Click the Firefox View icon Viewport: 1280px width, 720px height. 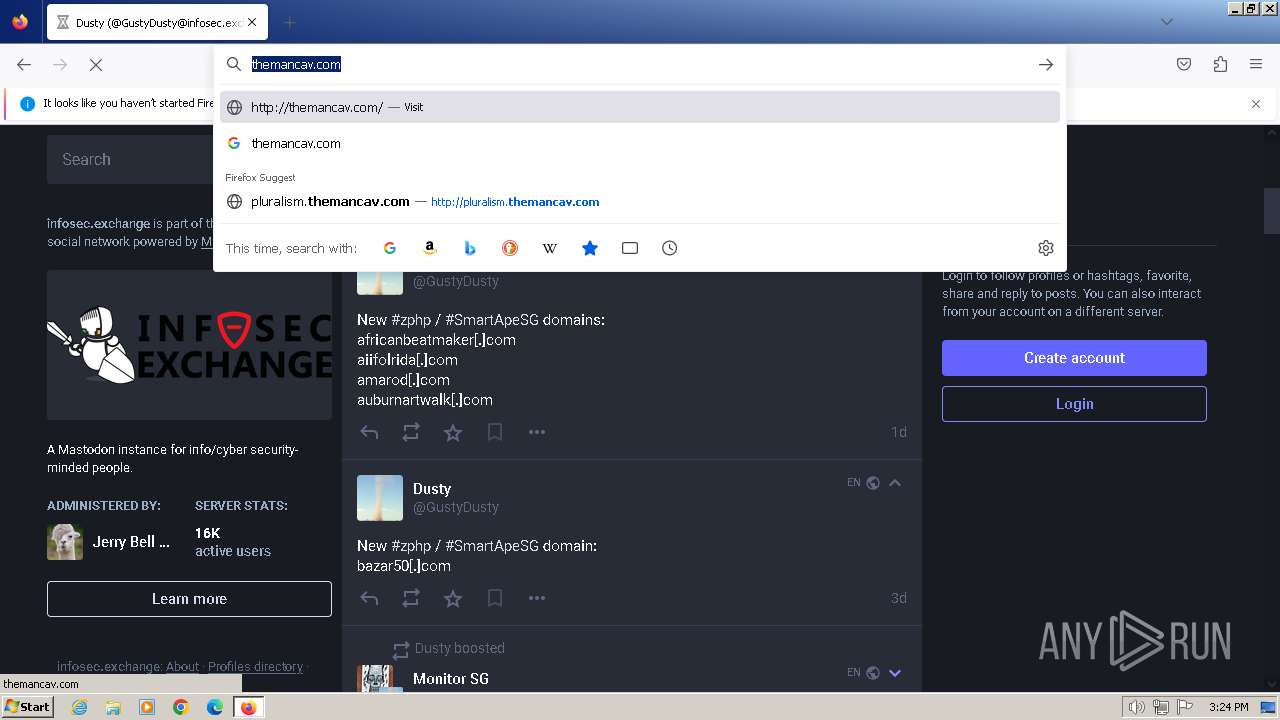20,22
